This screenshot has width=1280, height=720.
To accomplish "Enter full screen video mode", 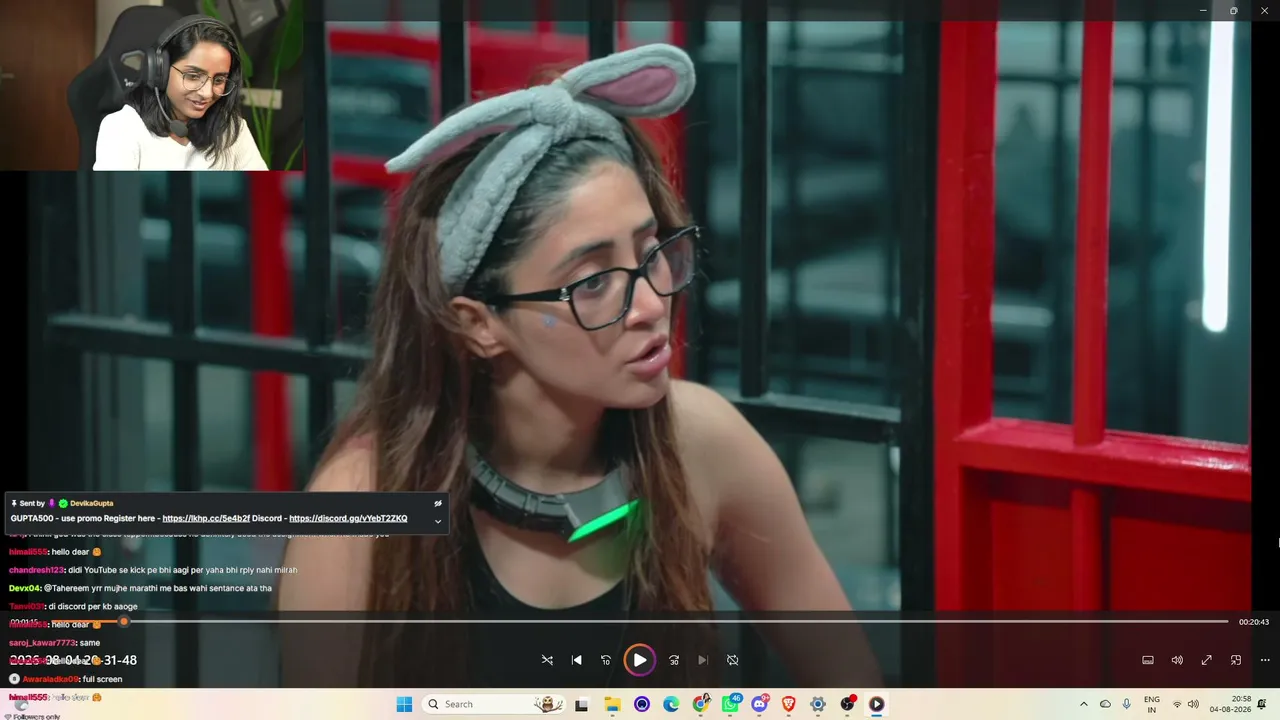I will (1206, 660).
